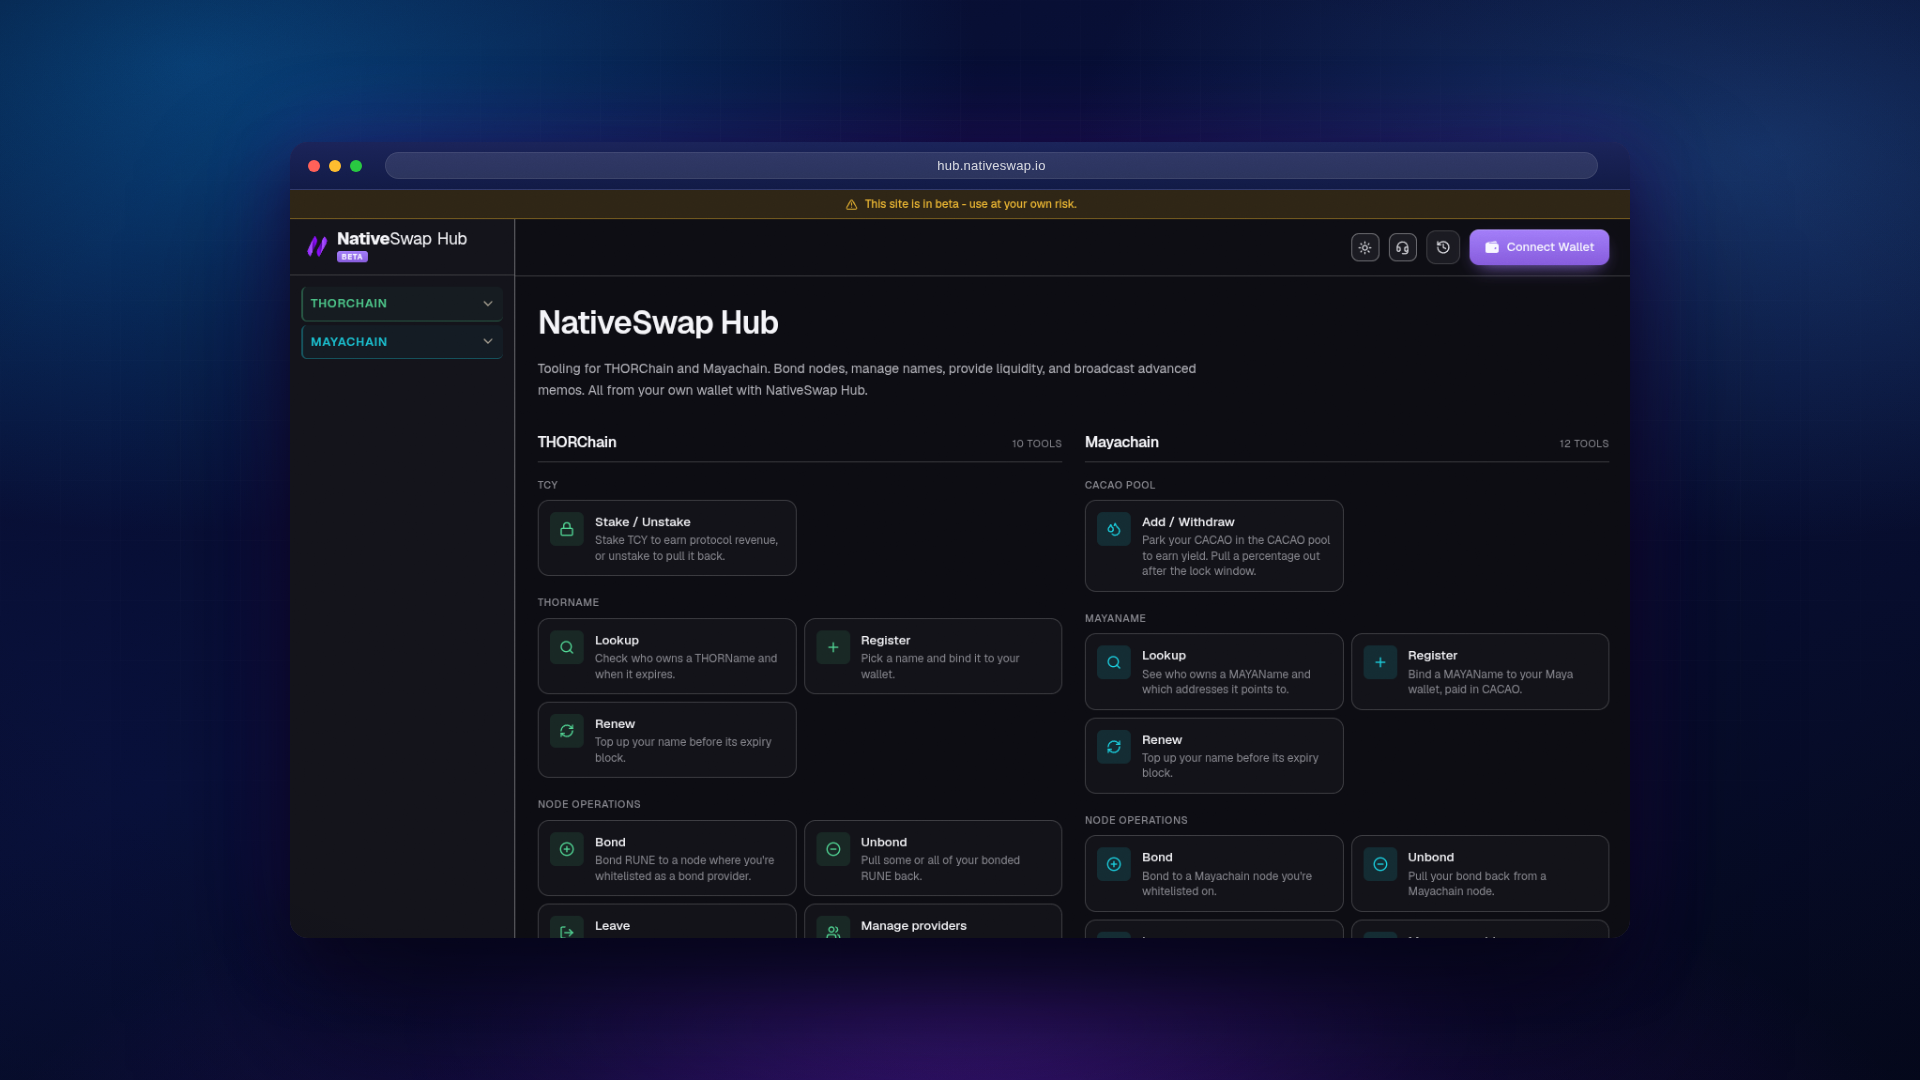Click the Mayachain section heading

coord(1122,442)
